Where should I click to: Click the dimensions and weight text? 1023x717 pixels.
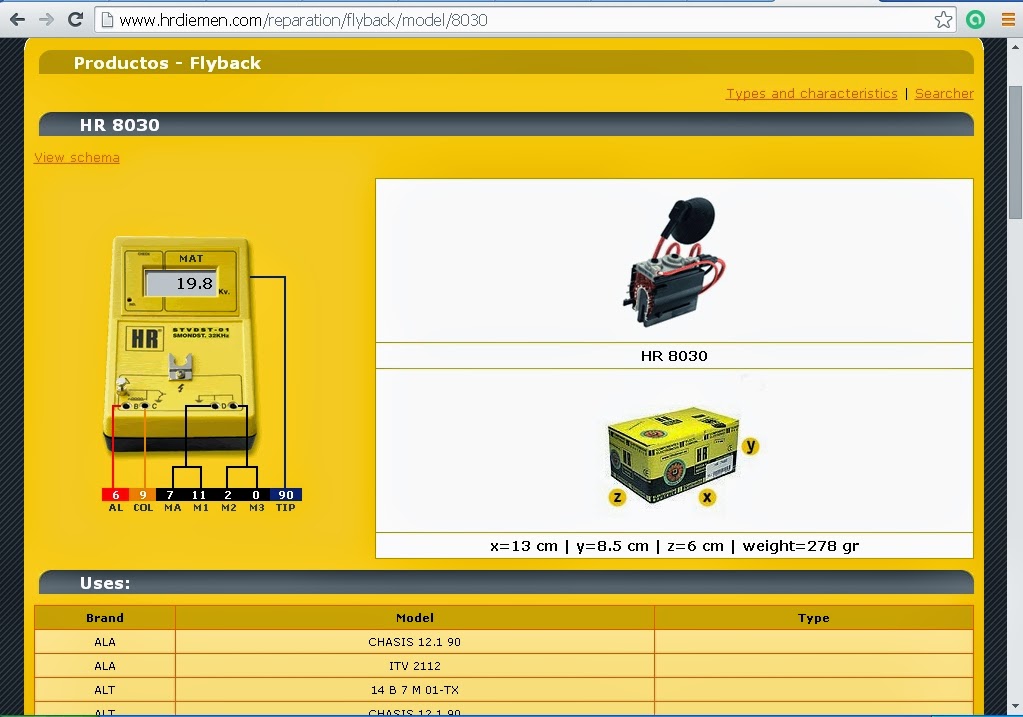tap(674, 545)
